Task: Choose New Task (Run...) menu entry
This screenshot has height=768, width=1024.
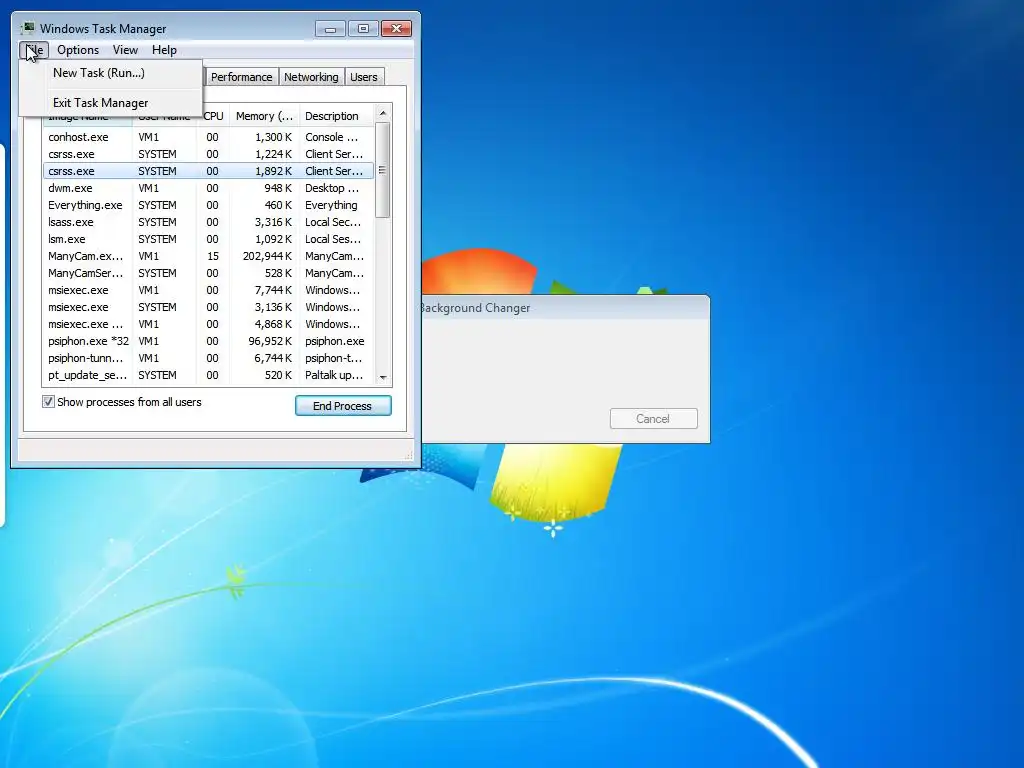Action: [x=110, y=73]
